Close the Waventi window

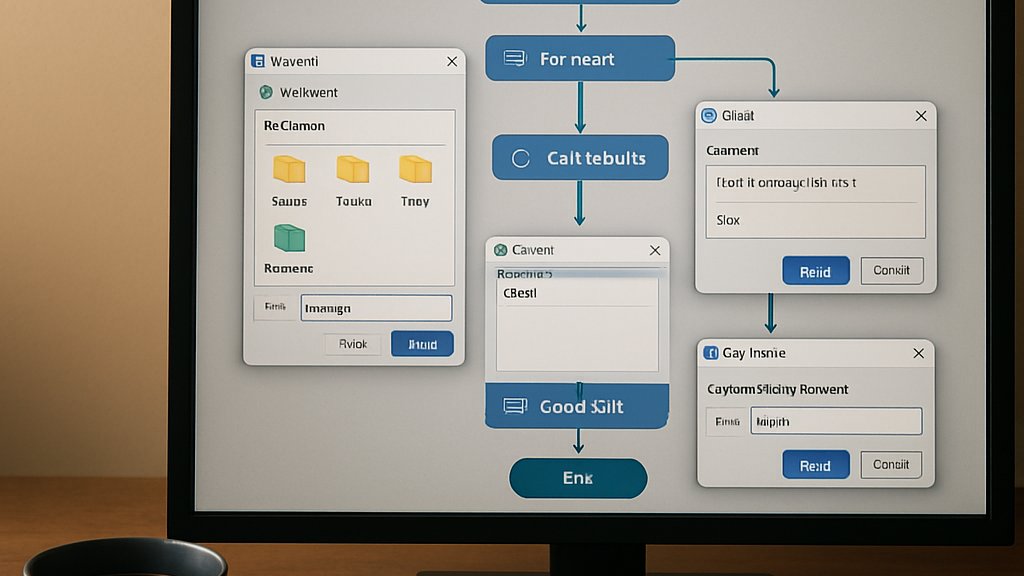pos(452,61)
